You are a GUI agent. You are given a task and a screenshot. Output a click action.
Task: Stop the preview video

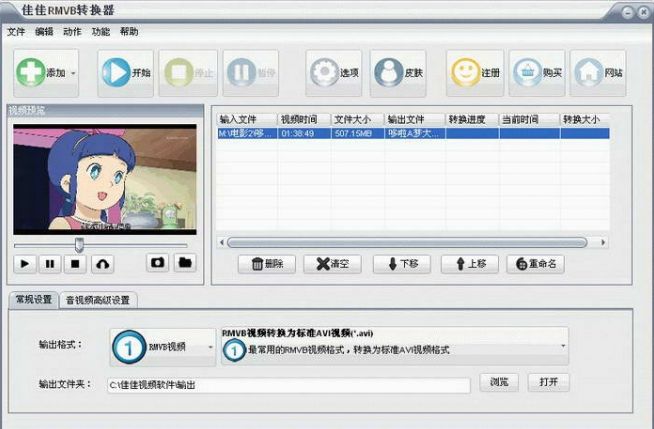pyautogui.click(x=75, y=263)
